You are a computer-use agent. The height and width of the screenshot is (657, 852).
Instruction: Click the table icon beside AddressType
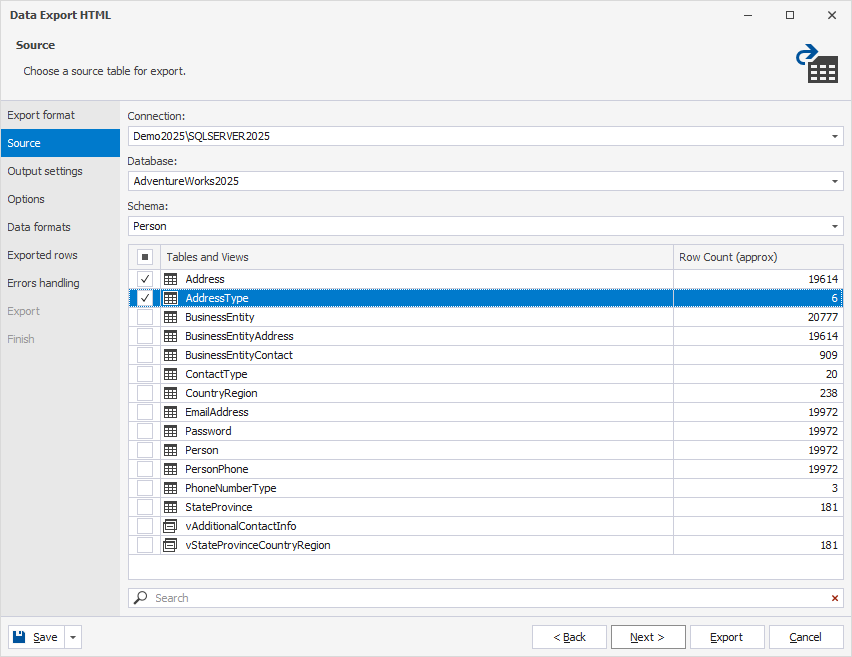(x=171, y=298)
